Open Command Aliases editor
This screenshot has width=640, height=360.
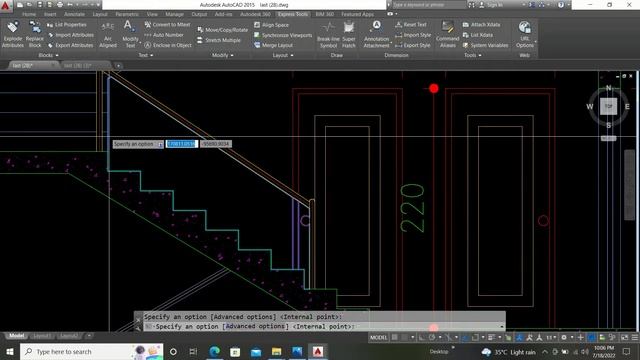[x=447, y=35]
